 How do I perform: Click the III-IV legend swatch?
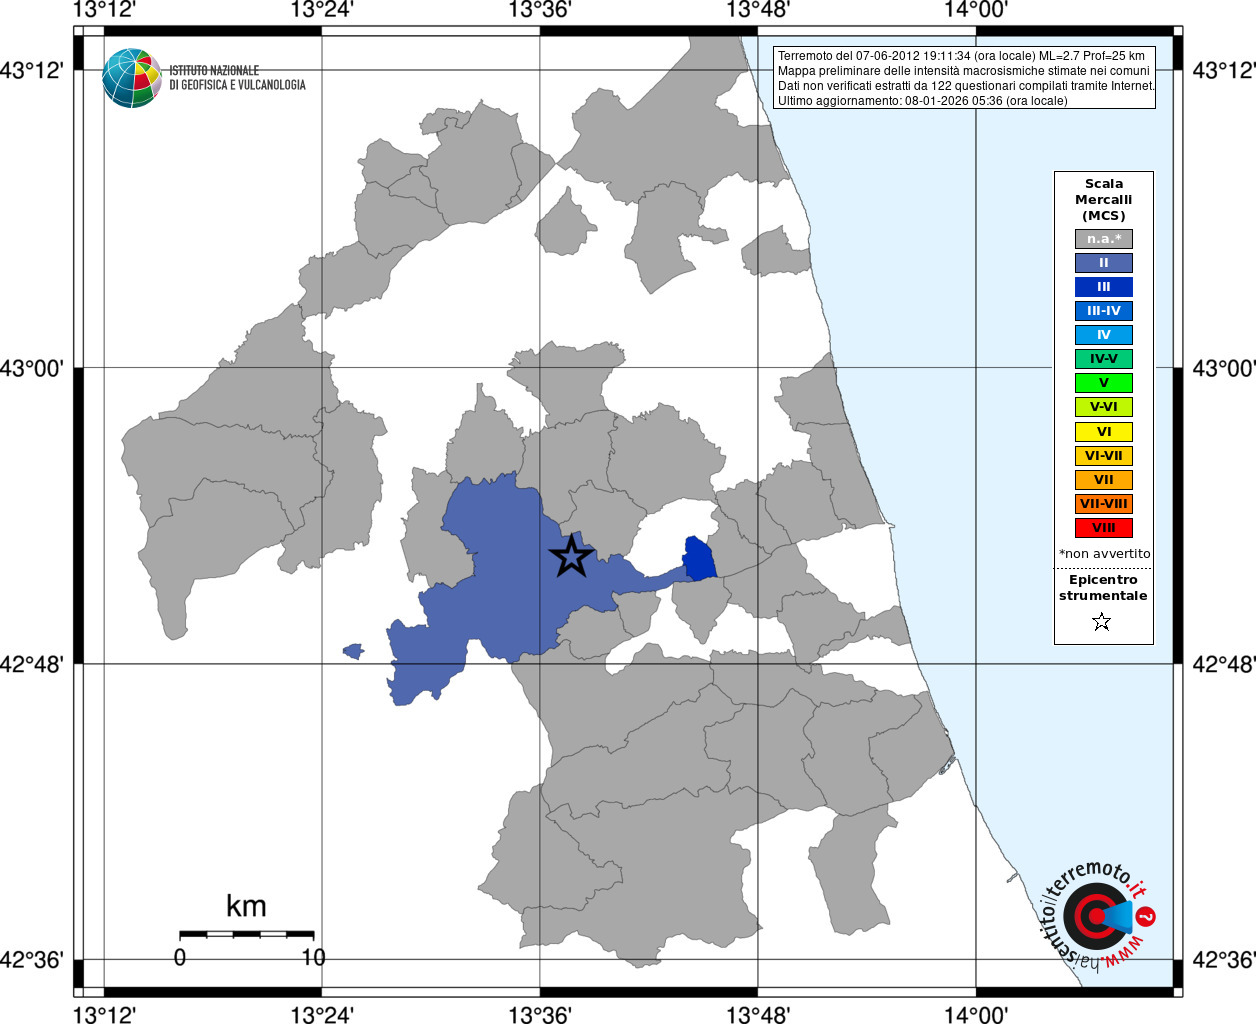pos(1104,311)
